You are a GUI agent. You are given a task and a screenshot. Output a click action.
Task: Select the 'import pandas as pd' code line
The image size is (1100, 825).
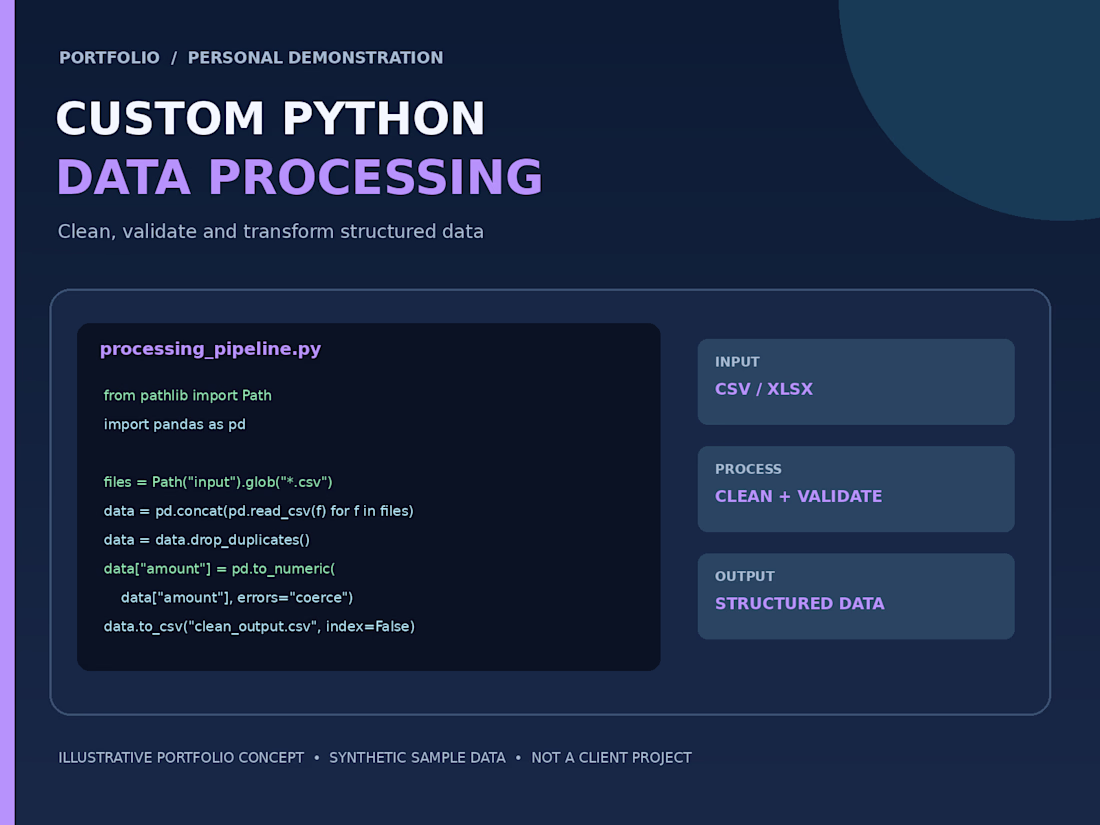(x=175, y=424)
